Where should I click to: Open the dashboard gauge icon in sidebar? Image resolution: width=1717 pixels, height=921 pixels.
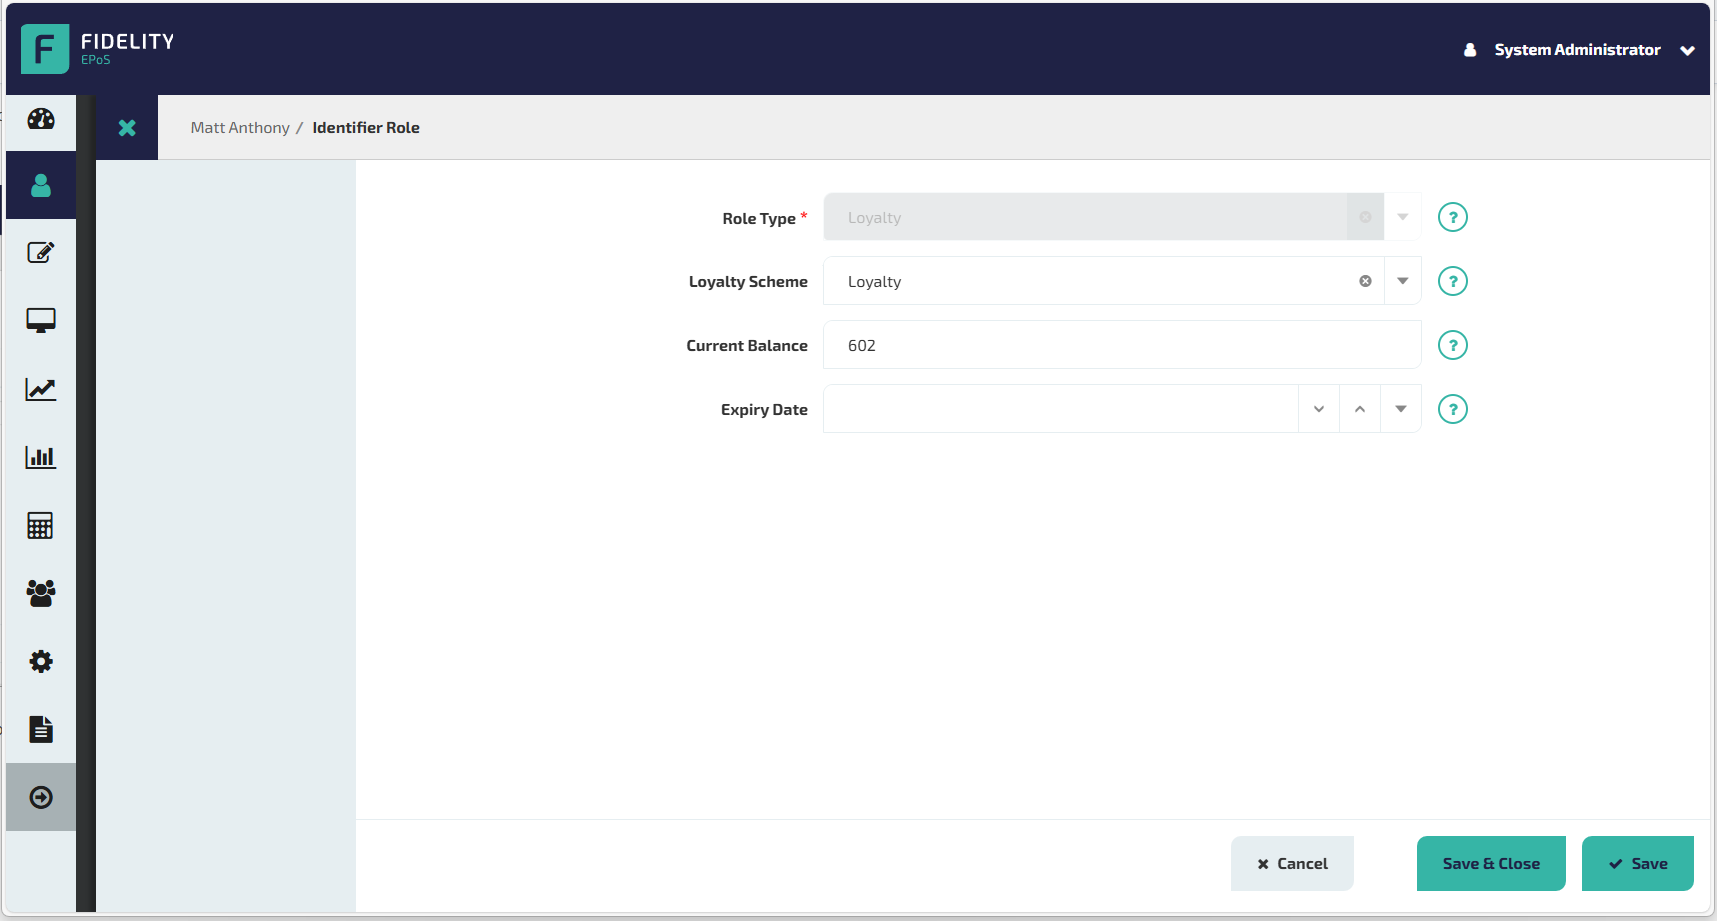tap(41, 119)
